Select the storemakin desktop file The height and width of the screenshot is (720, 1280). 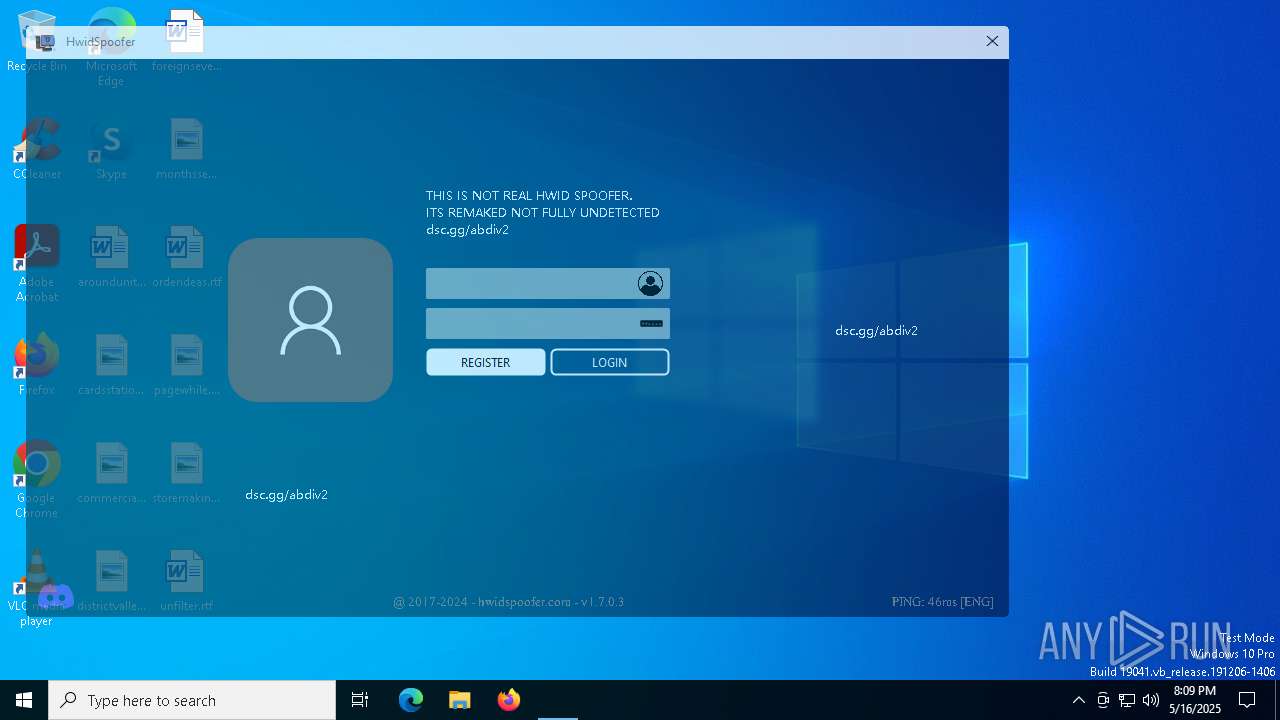(186, 473)
